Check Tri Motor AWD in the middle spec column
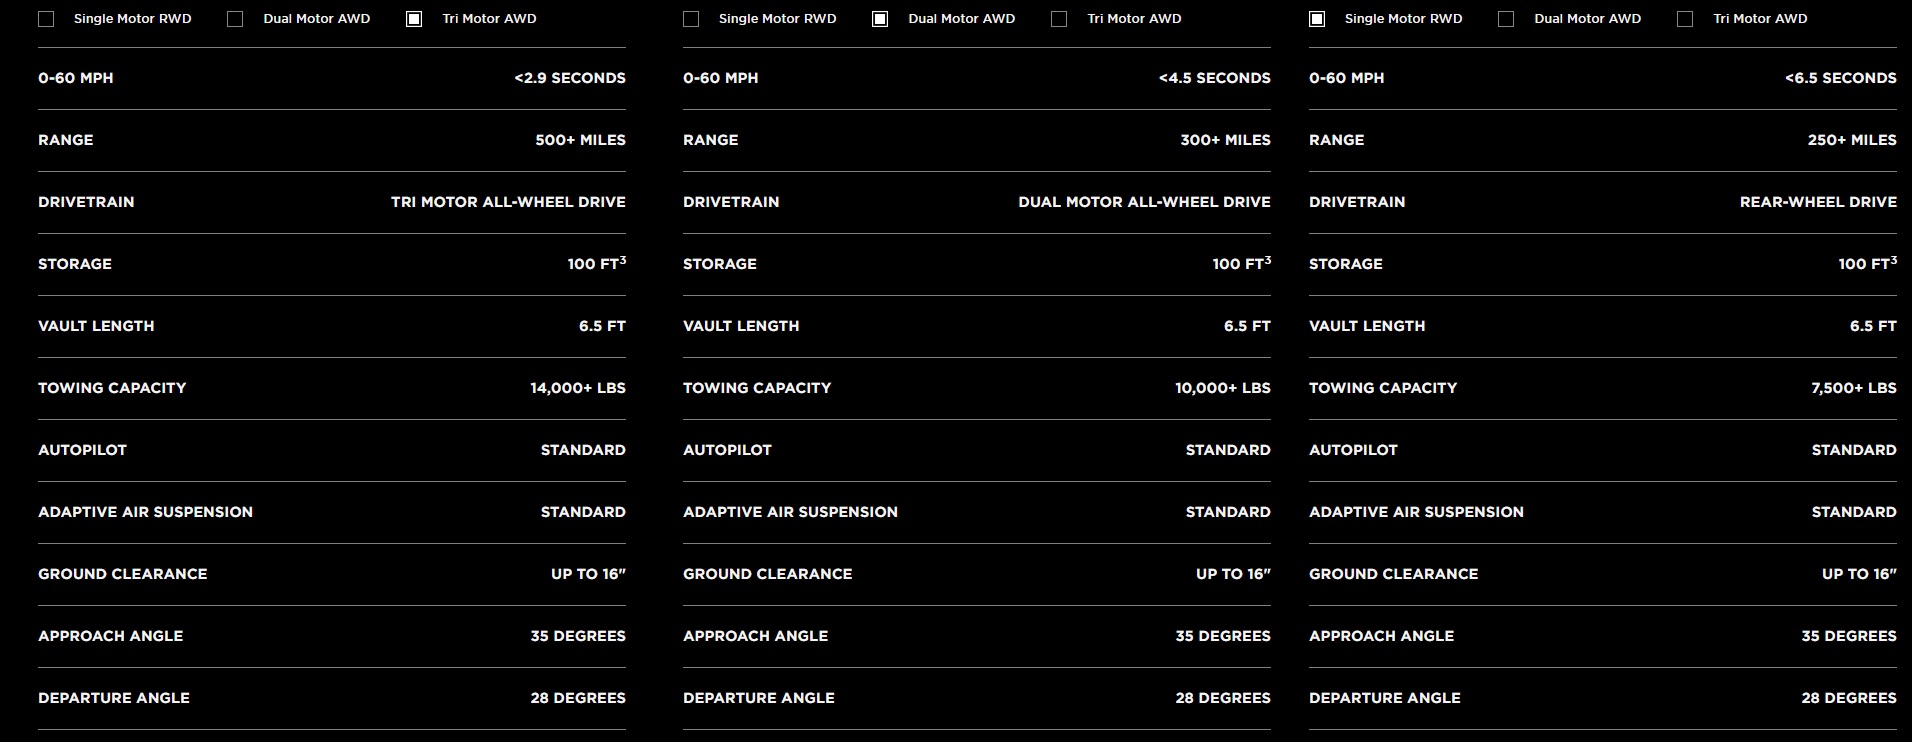1912x742 pixels. coord(1059,19)
